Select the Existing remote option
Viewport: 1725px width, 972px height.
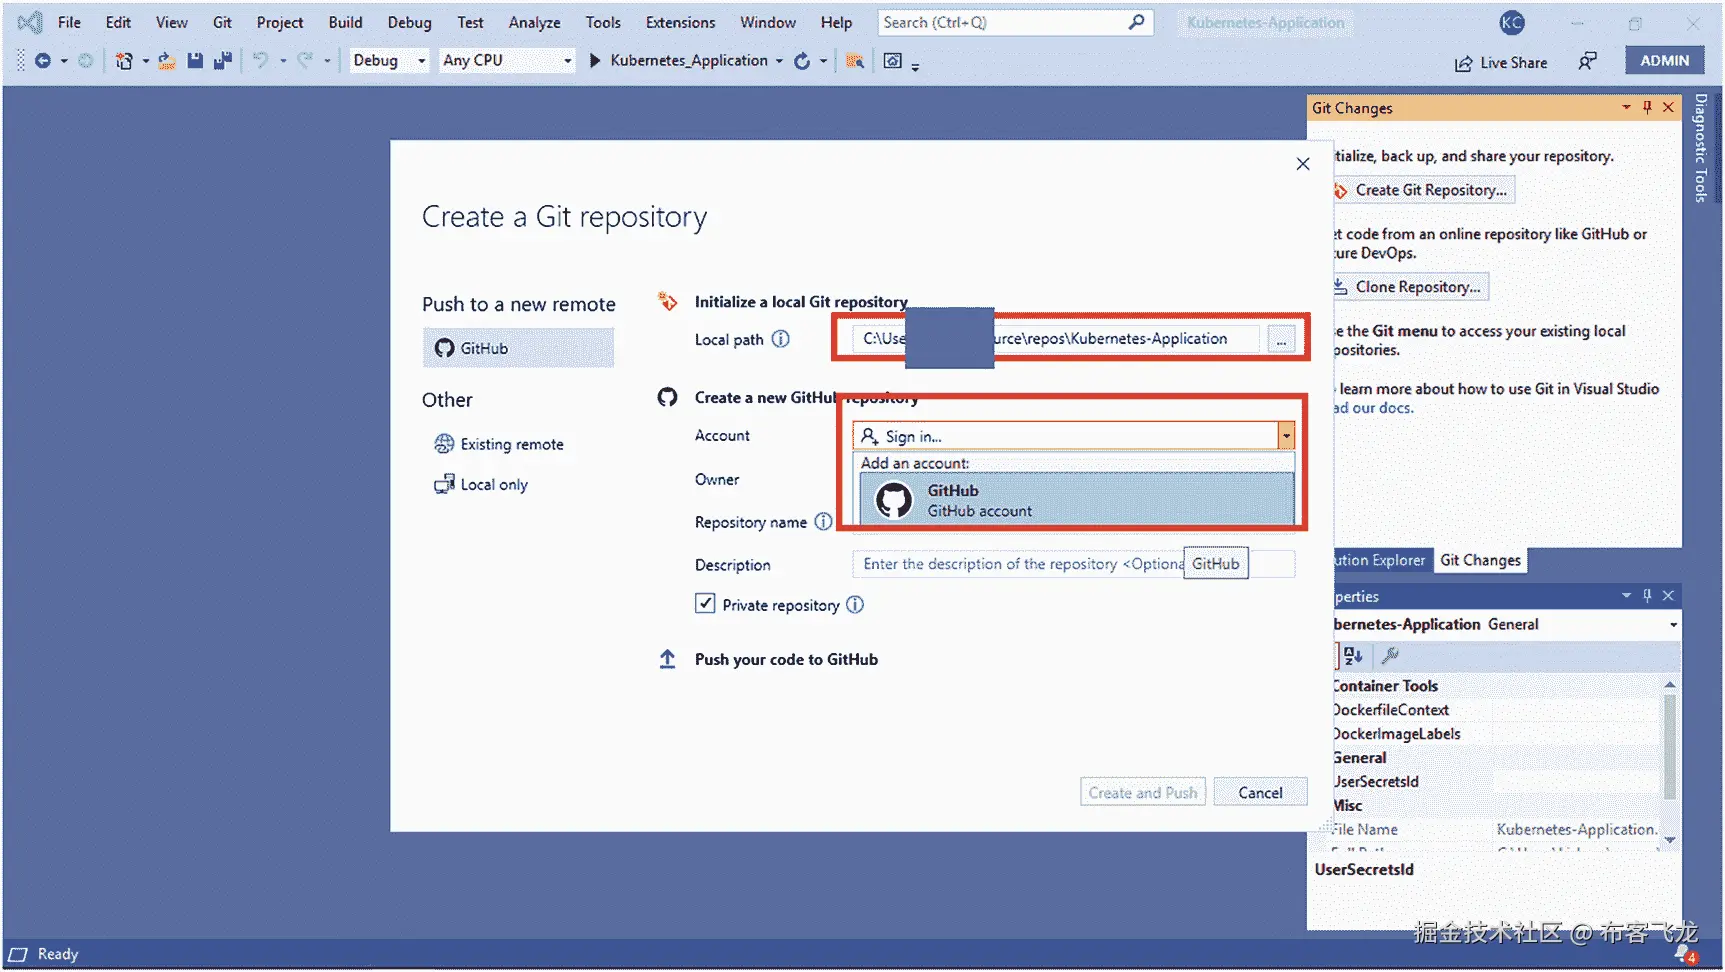point(499,444)
